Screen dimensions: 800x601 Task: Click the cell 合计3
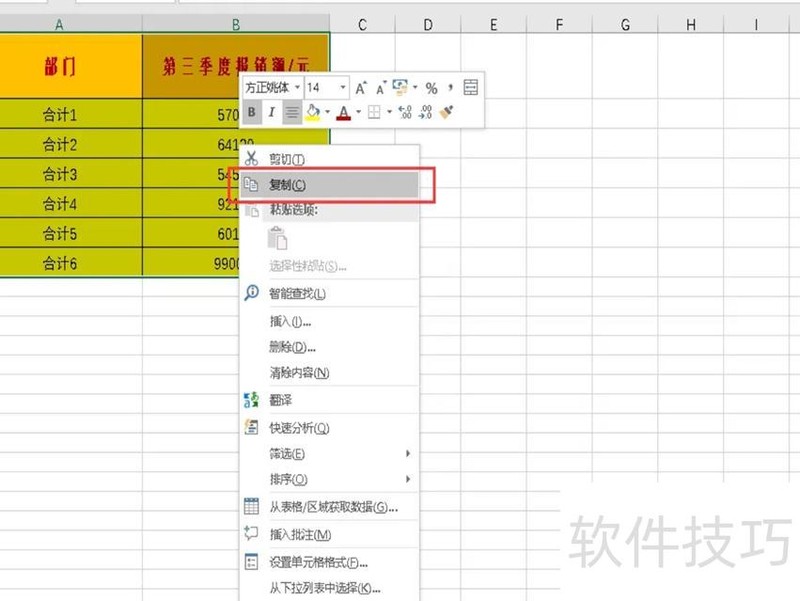pyautogui.click(x=71, y=173)
